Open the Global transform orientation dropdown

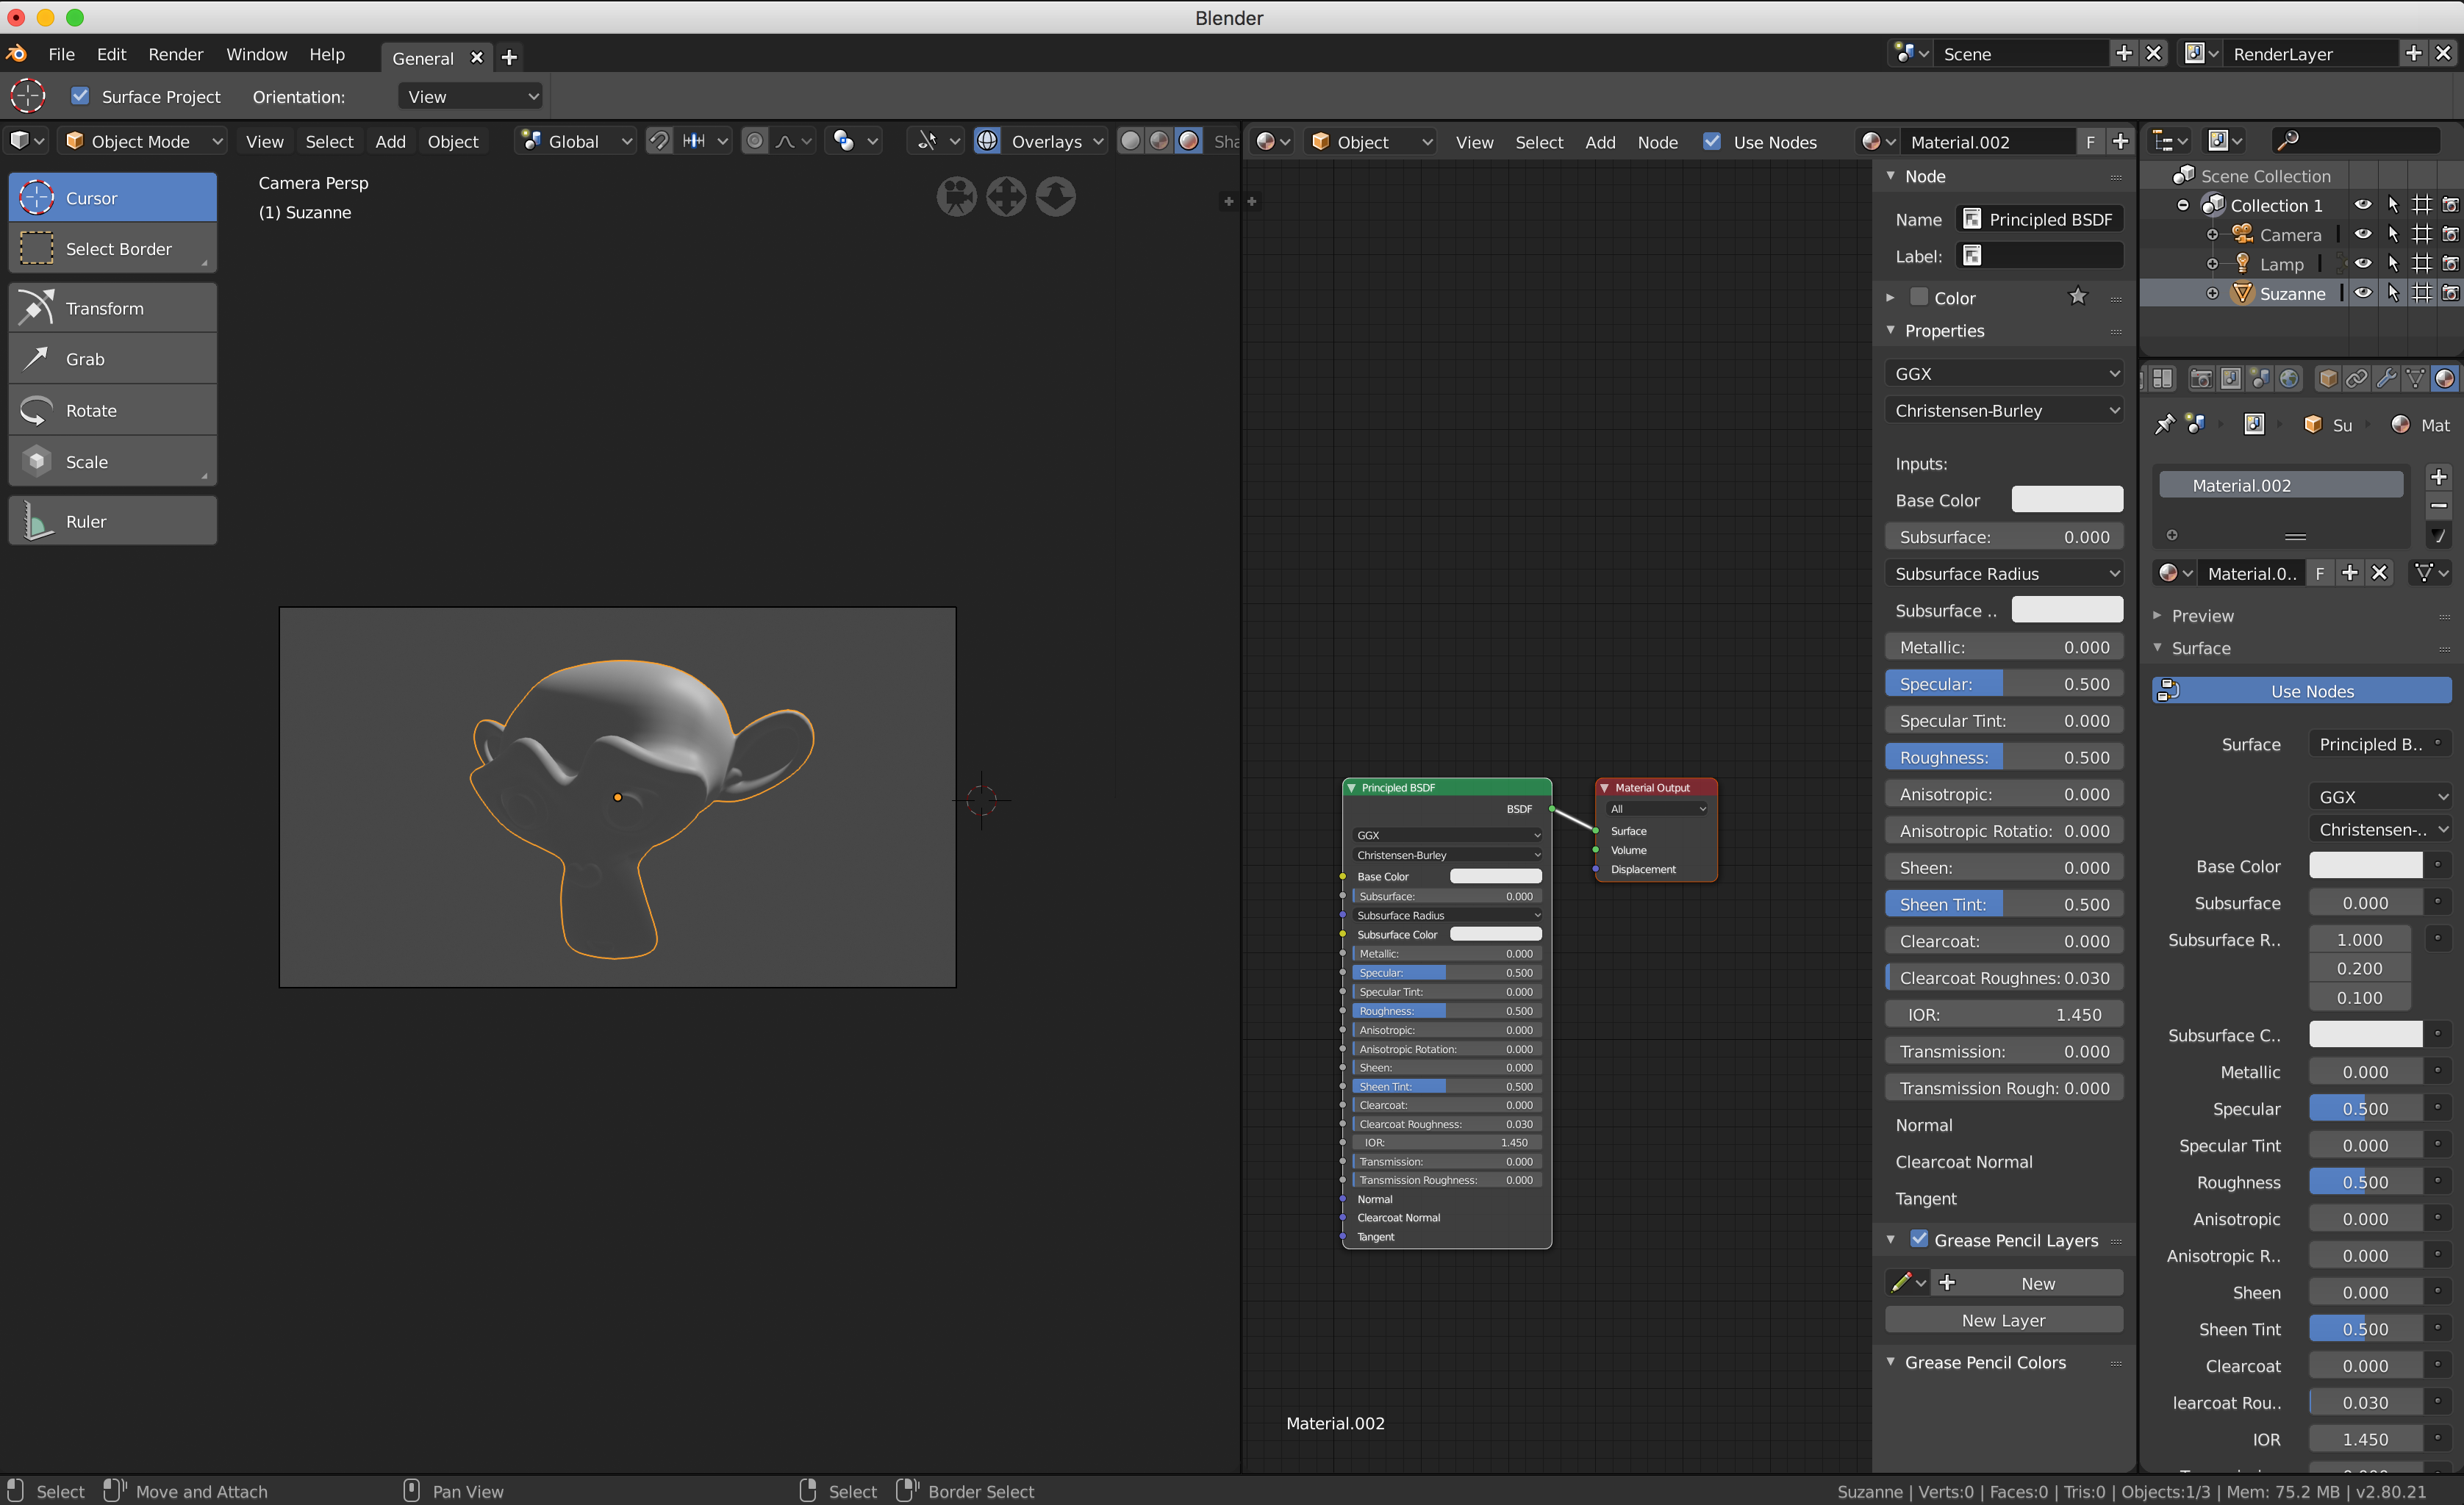[x=576, y=141]
